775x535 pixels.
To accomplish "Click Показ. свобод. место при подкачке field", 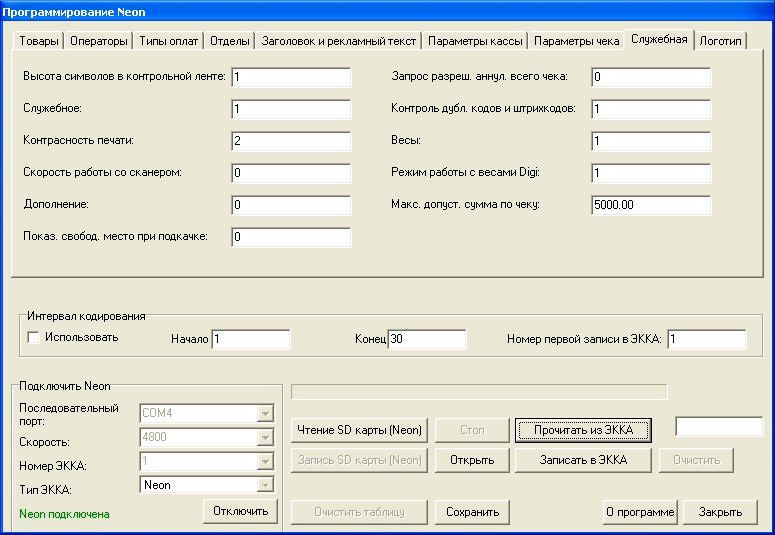I will click(x=291, y=237).
